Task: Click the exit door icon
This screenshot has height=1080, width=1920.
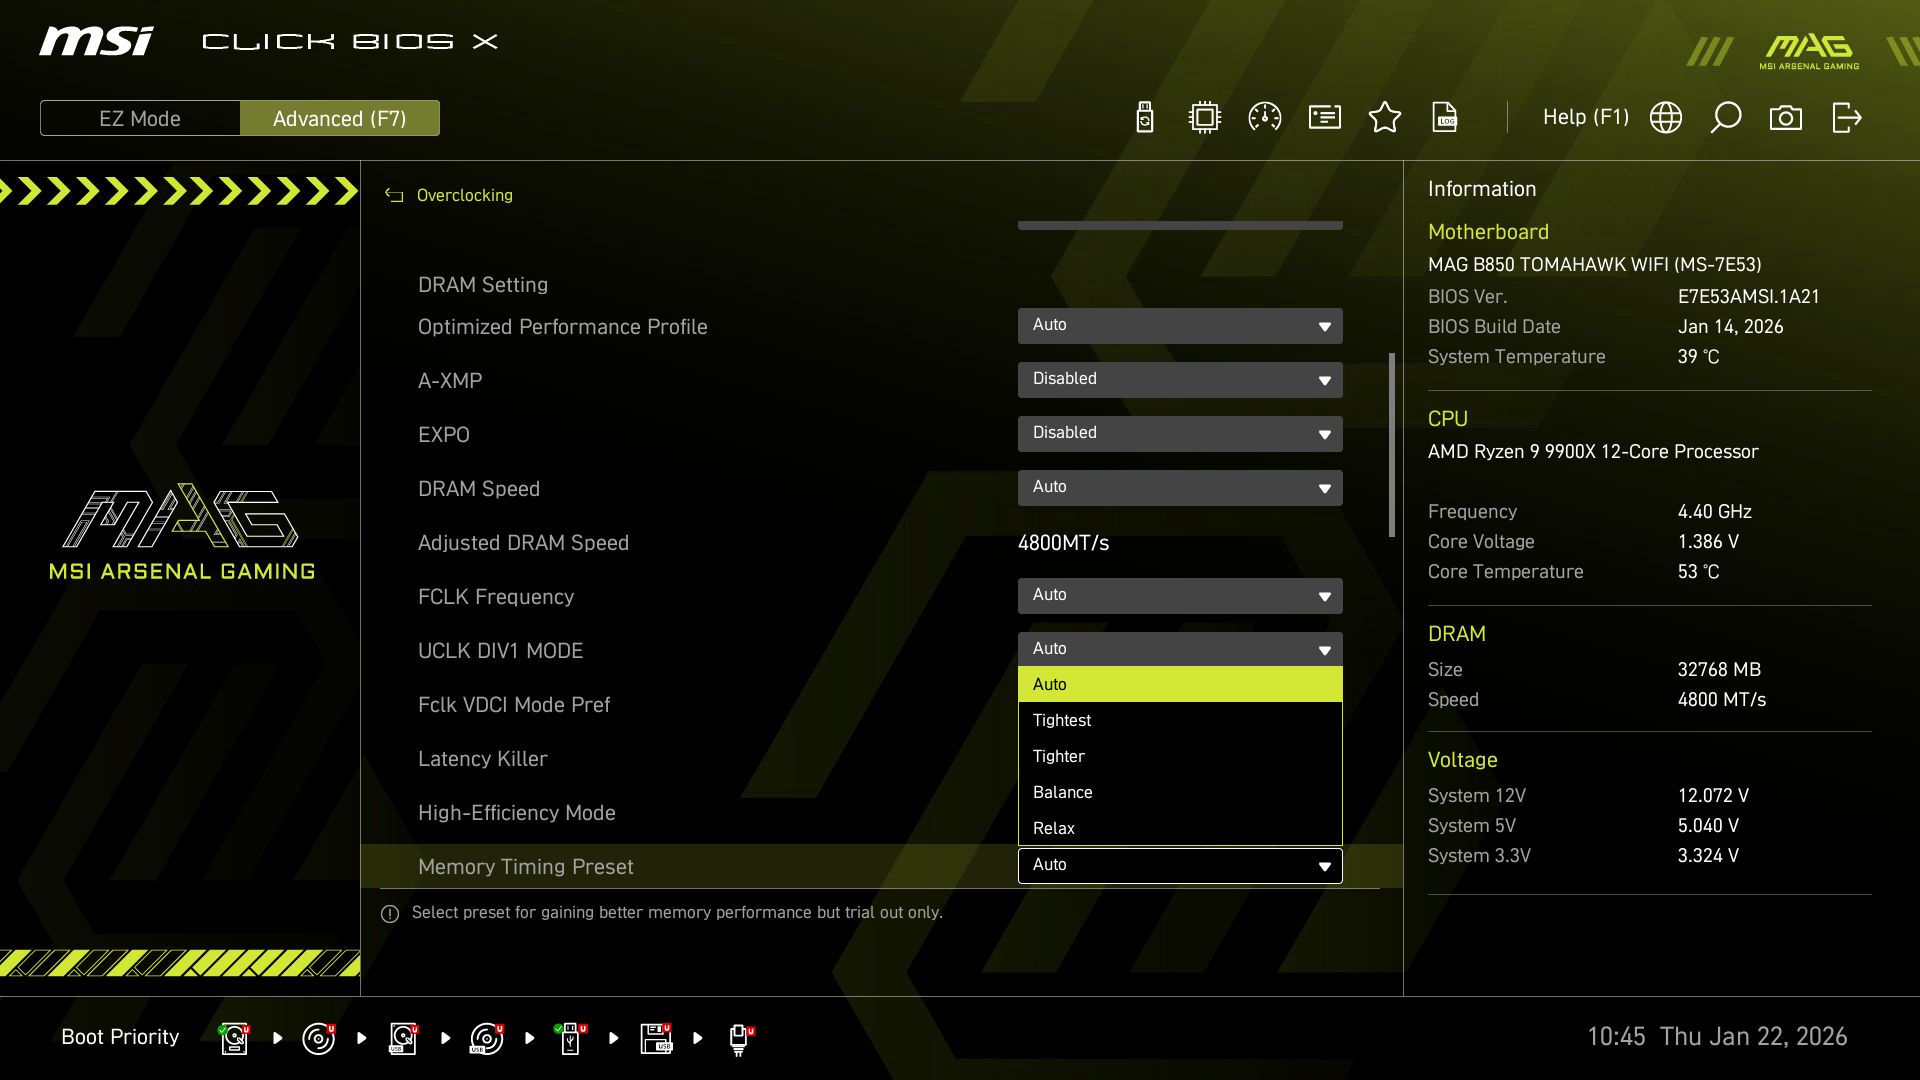Action: click(1846, 118)
